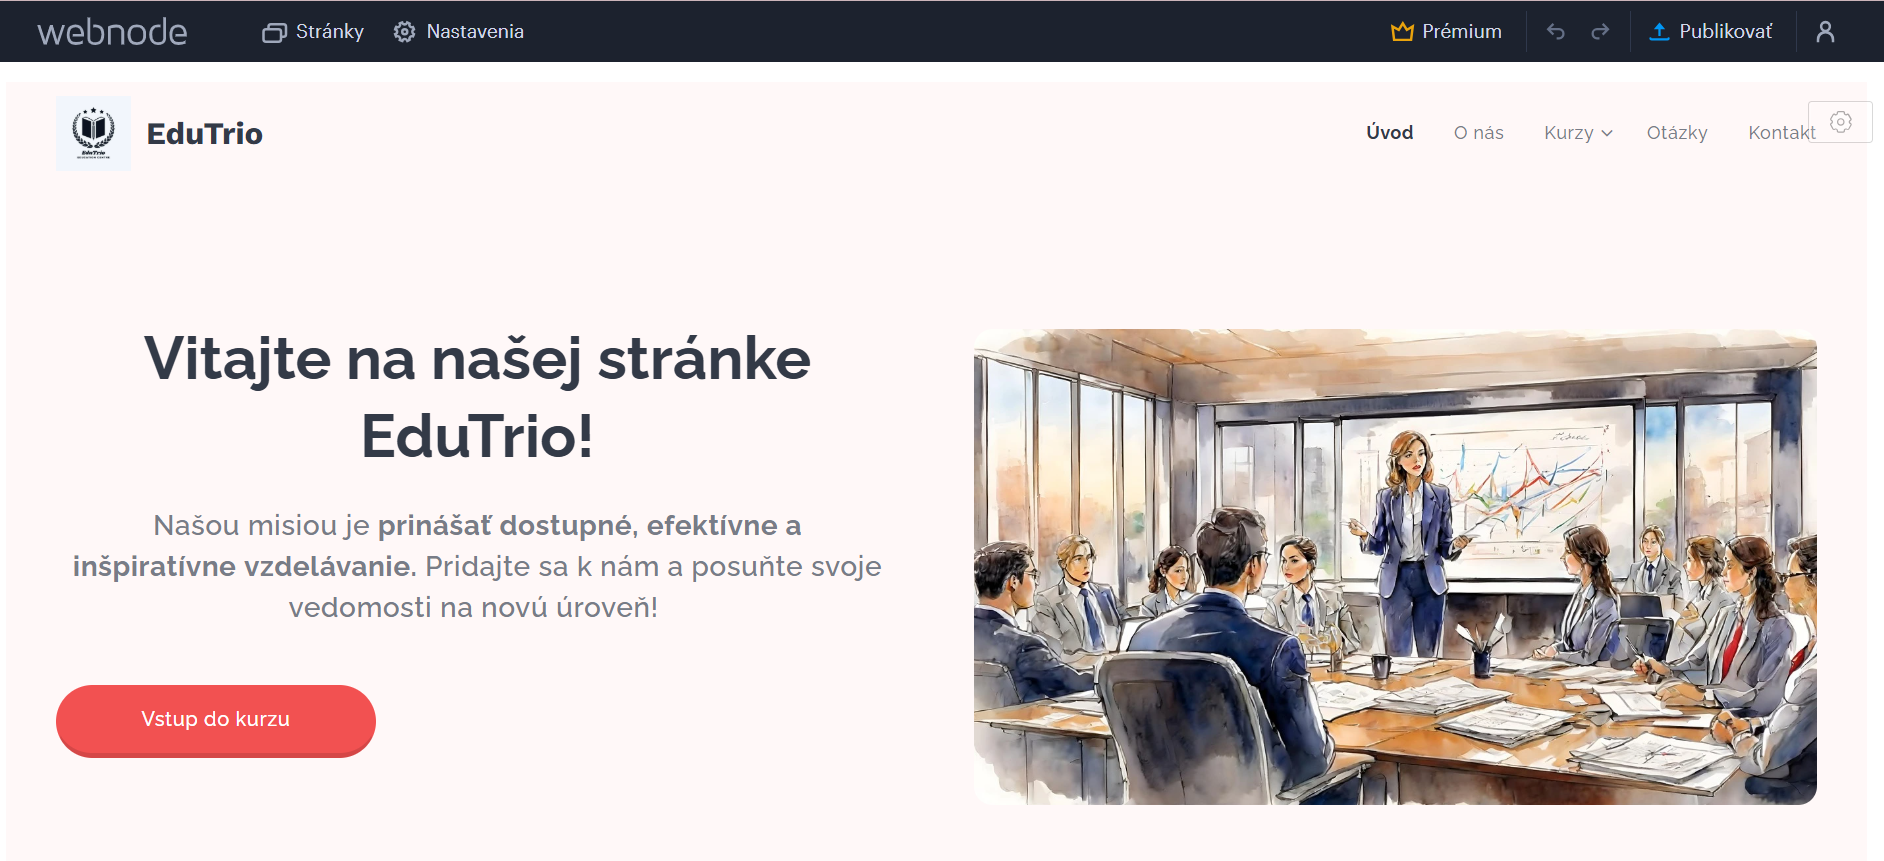Open the Stránky pages panel
1884x861 pixels.
coord(313,32)
